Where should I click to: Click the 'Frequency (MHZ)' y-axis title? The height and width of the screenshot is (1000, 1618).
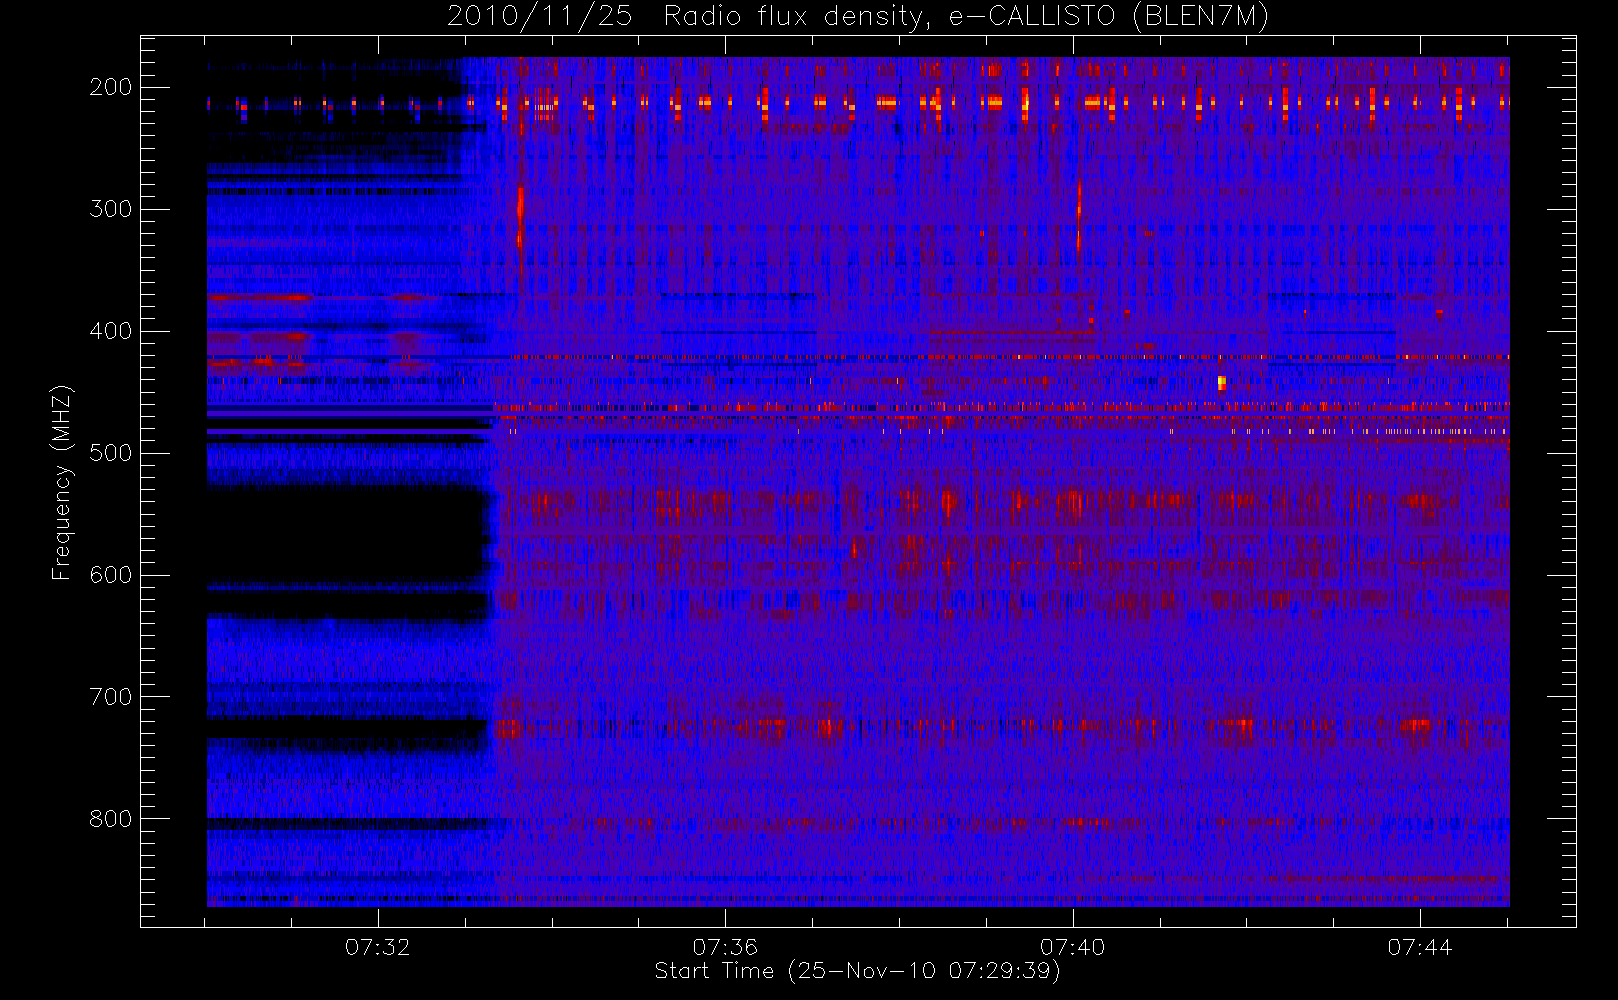tap(62, 482)
